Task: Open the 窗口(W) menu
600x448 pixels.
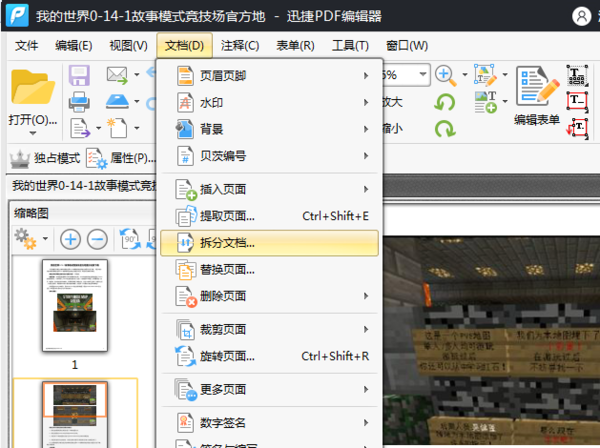Action: (x=407, y=46)
